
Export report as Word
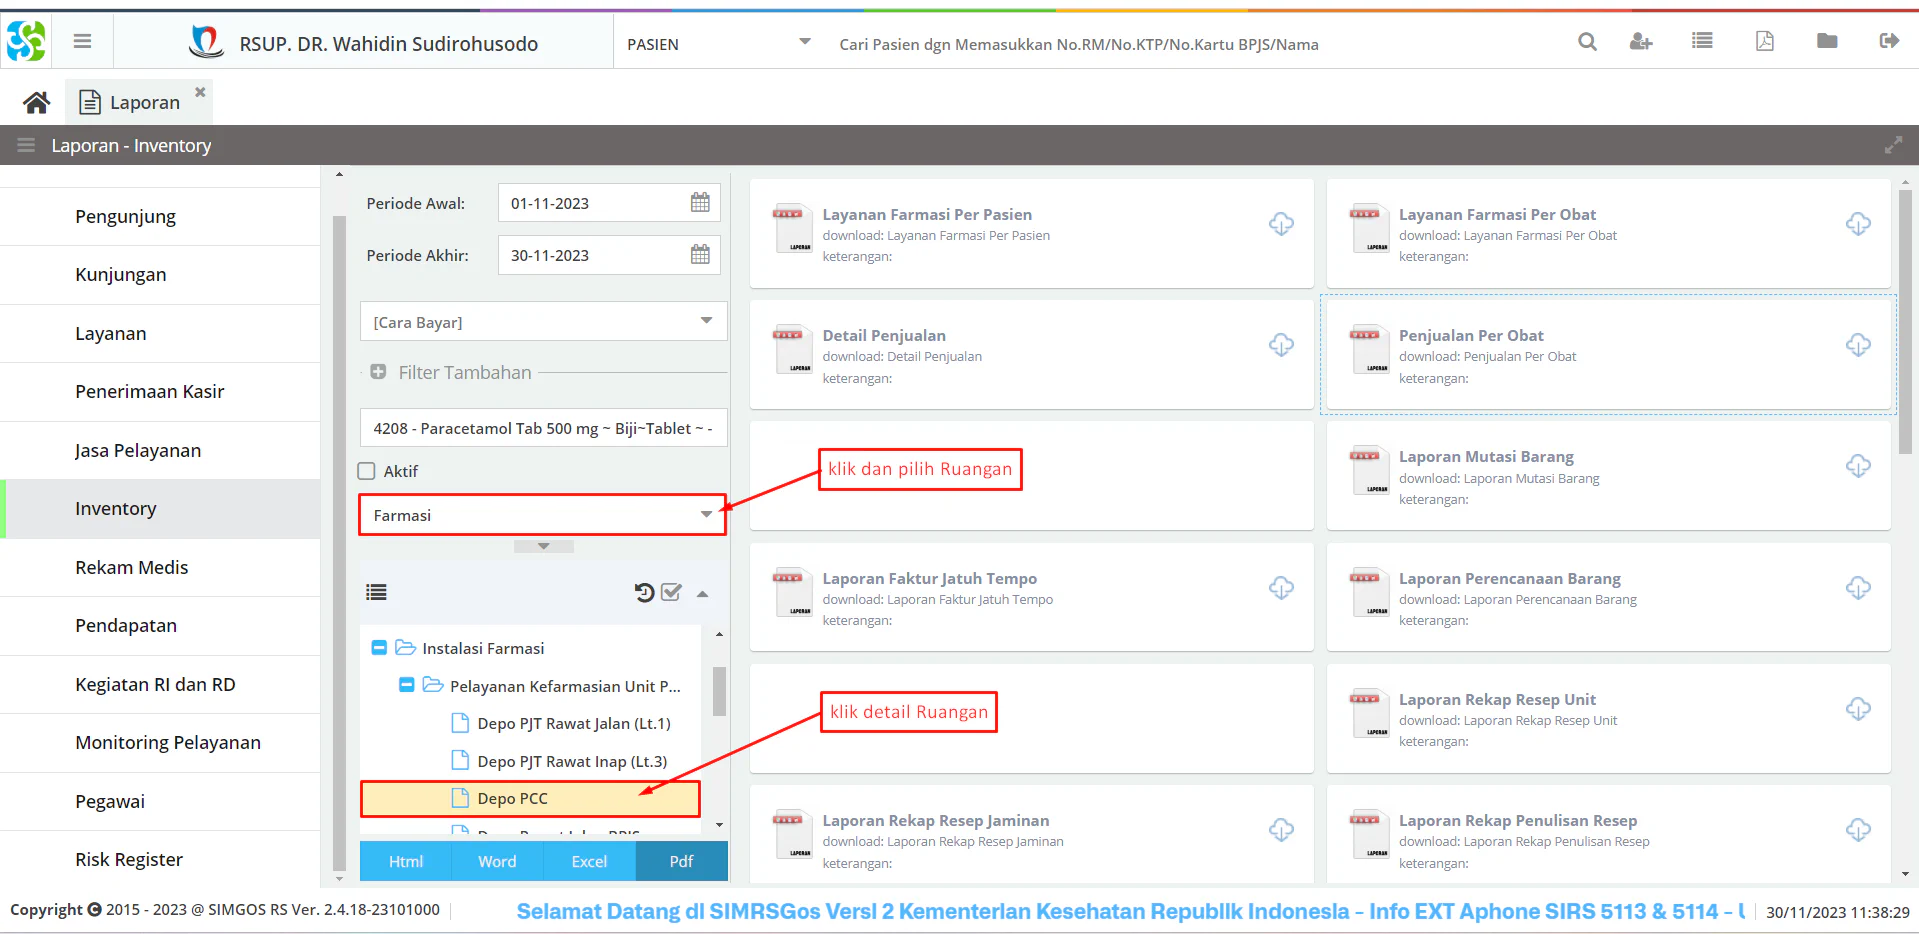pos(497,861)
